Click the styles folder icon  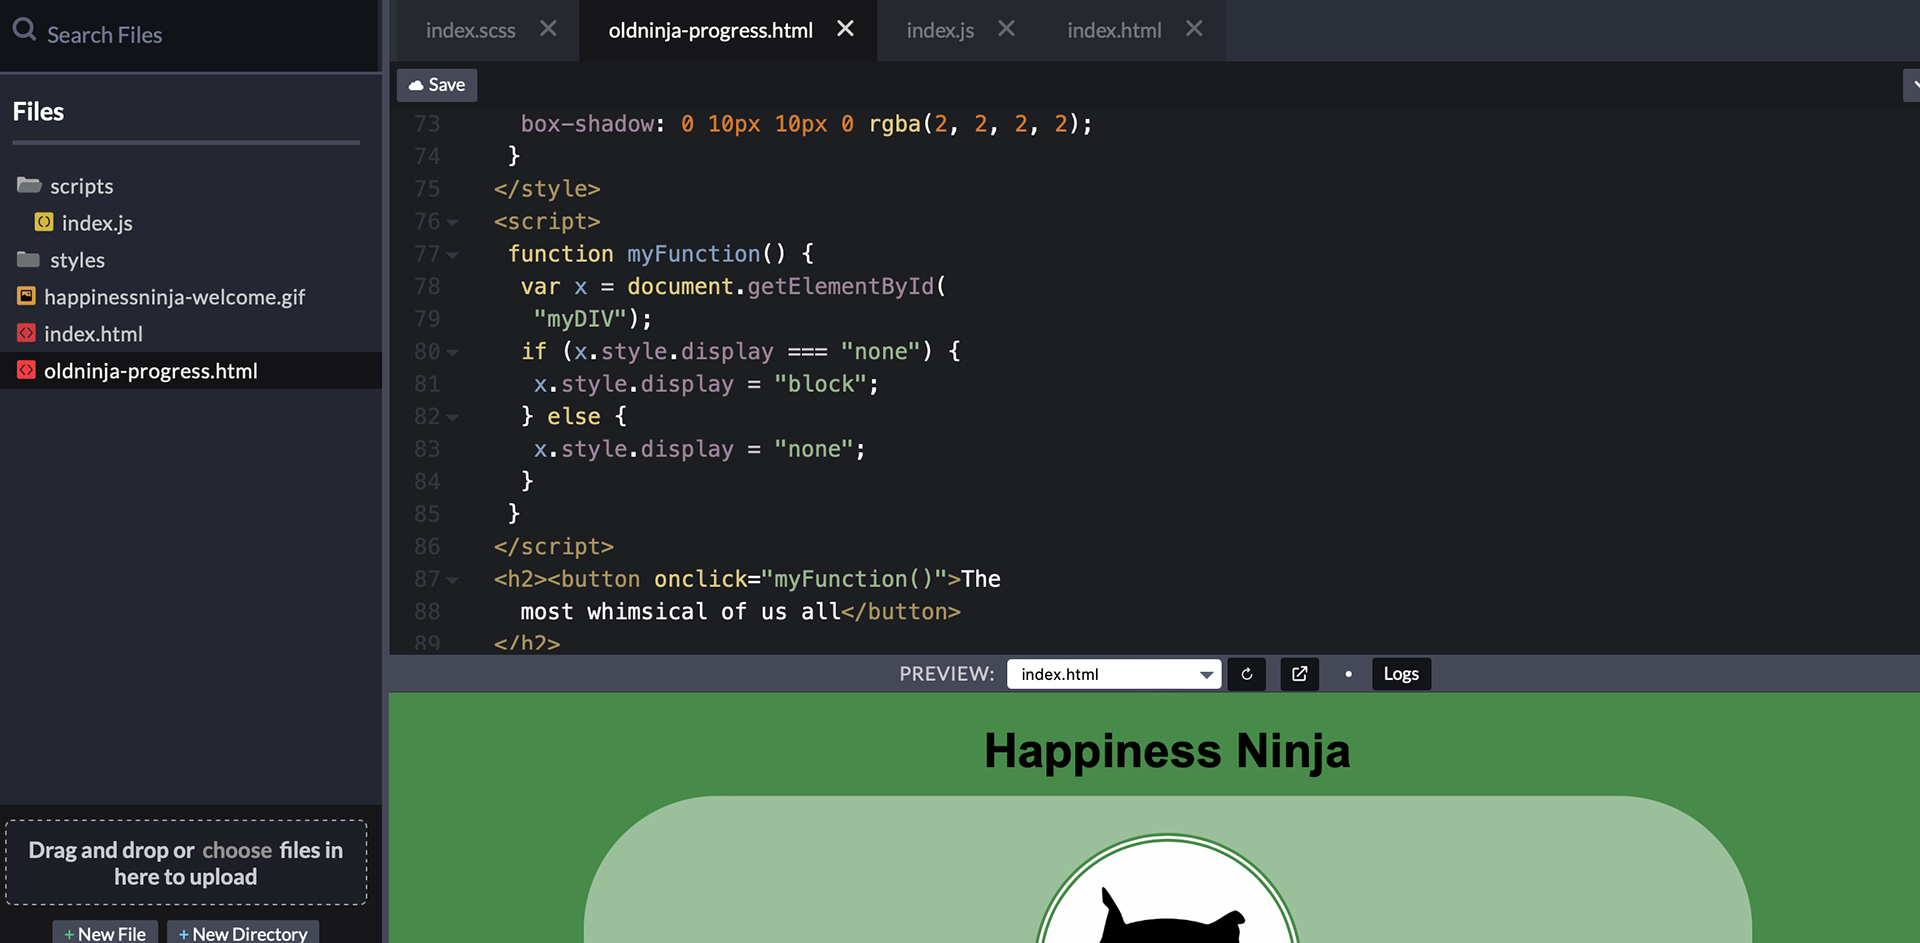click(29, 259)
